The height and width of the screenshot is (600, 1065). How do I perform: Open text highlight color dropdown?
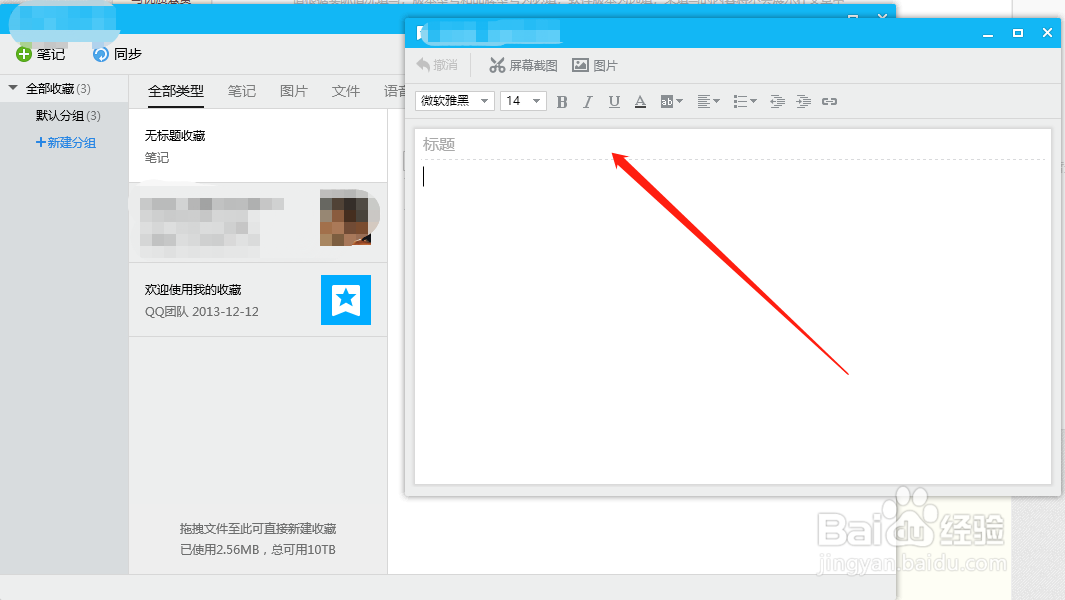672,102
